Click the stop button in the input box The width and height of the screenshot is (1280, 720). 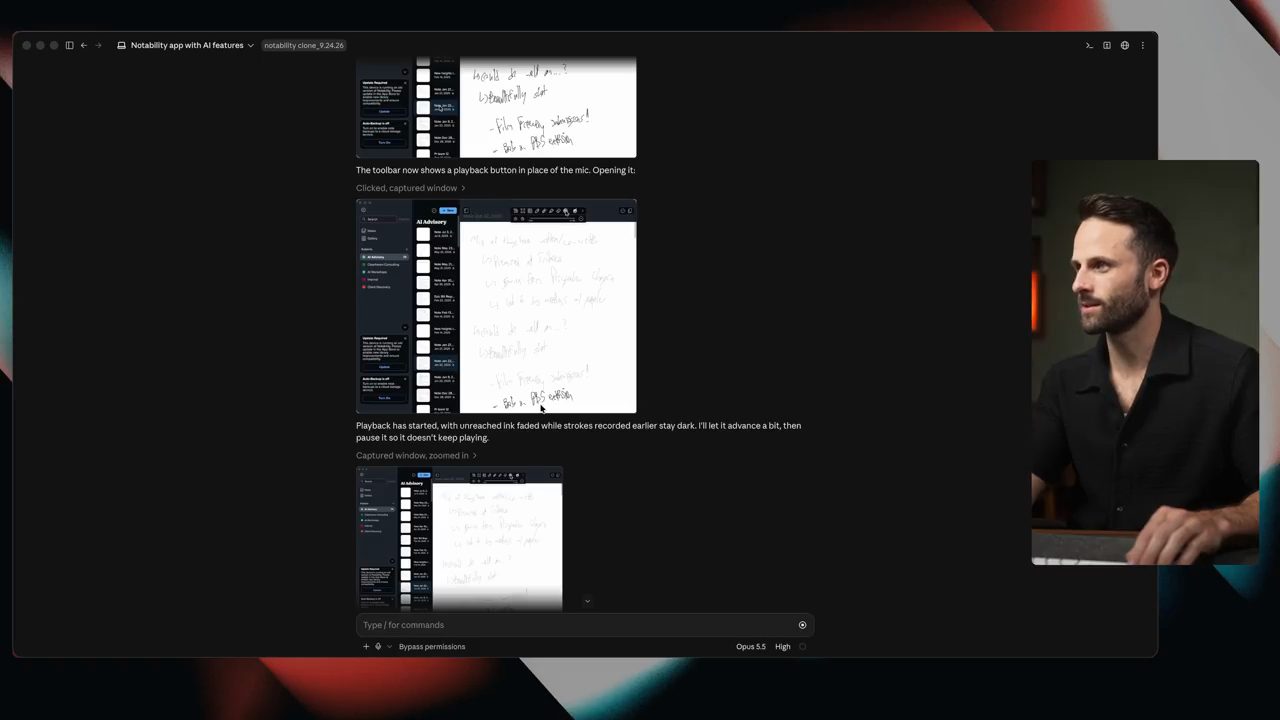point(802,625)
